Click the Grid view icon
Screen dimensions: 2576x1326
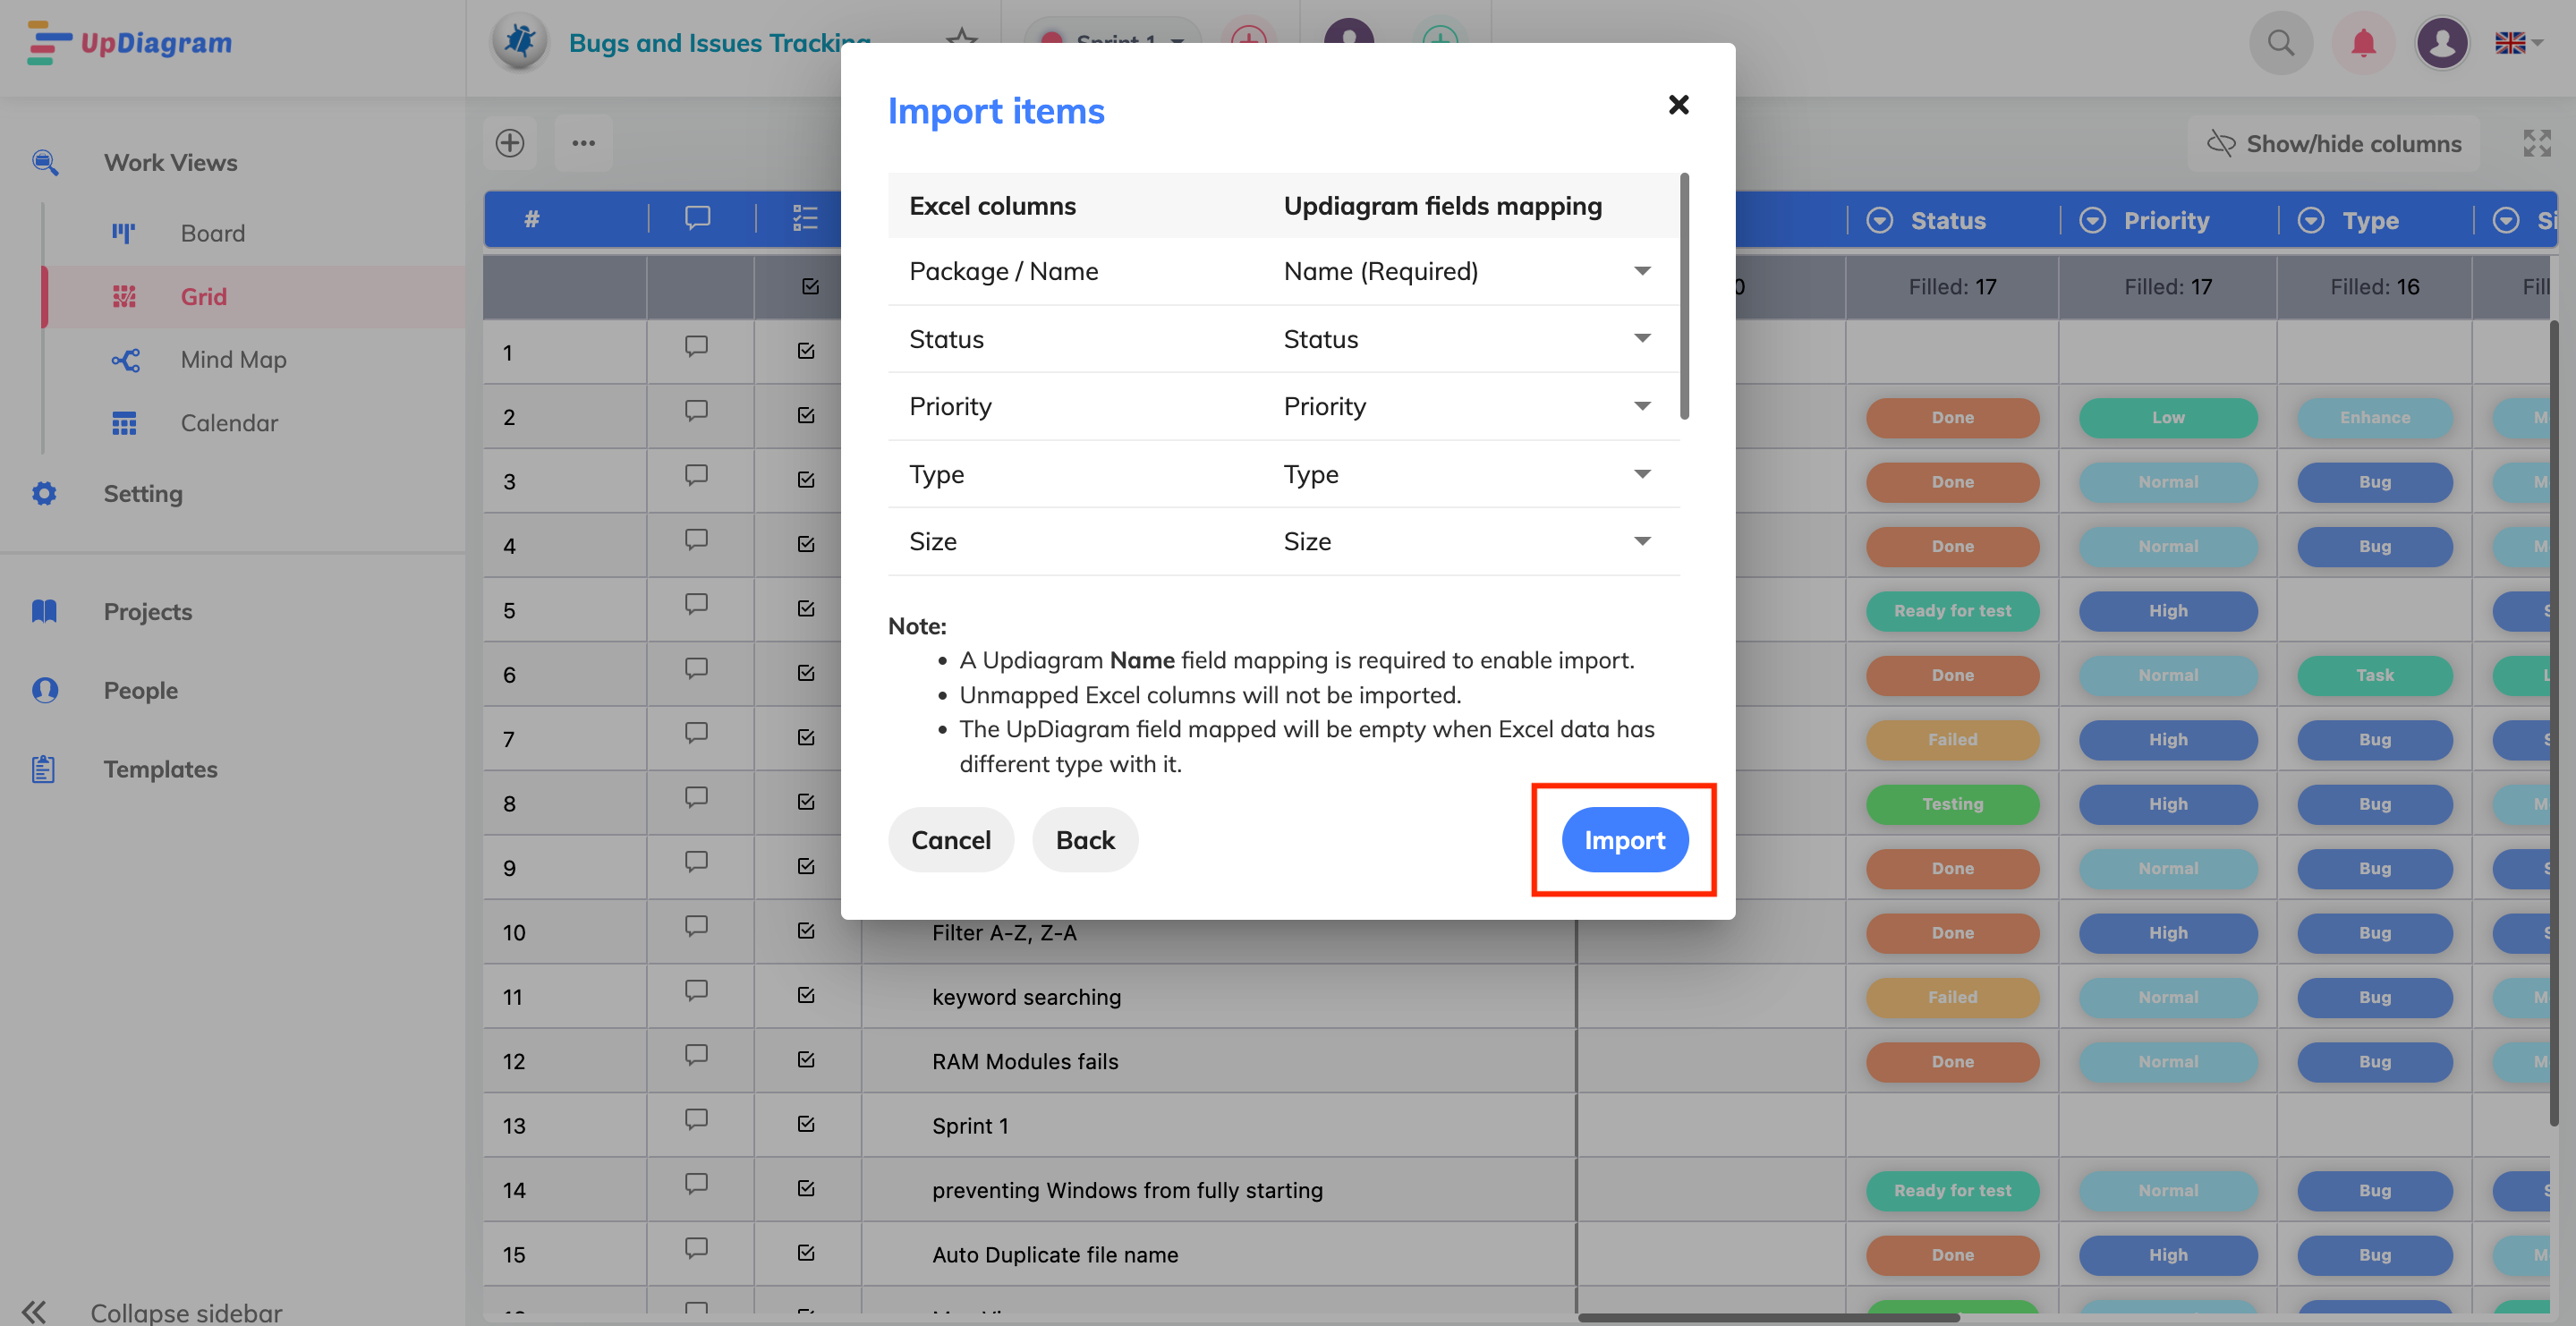pos(123,297)
